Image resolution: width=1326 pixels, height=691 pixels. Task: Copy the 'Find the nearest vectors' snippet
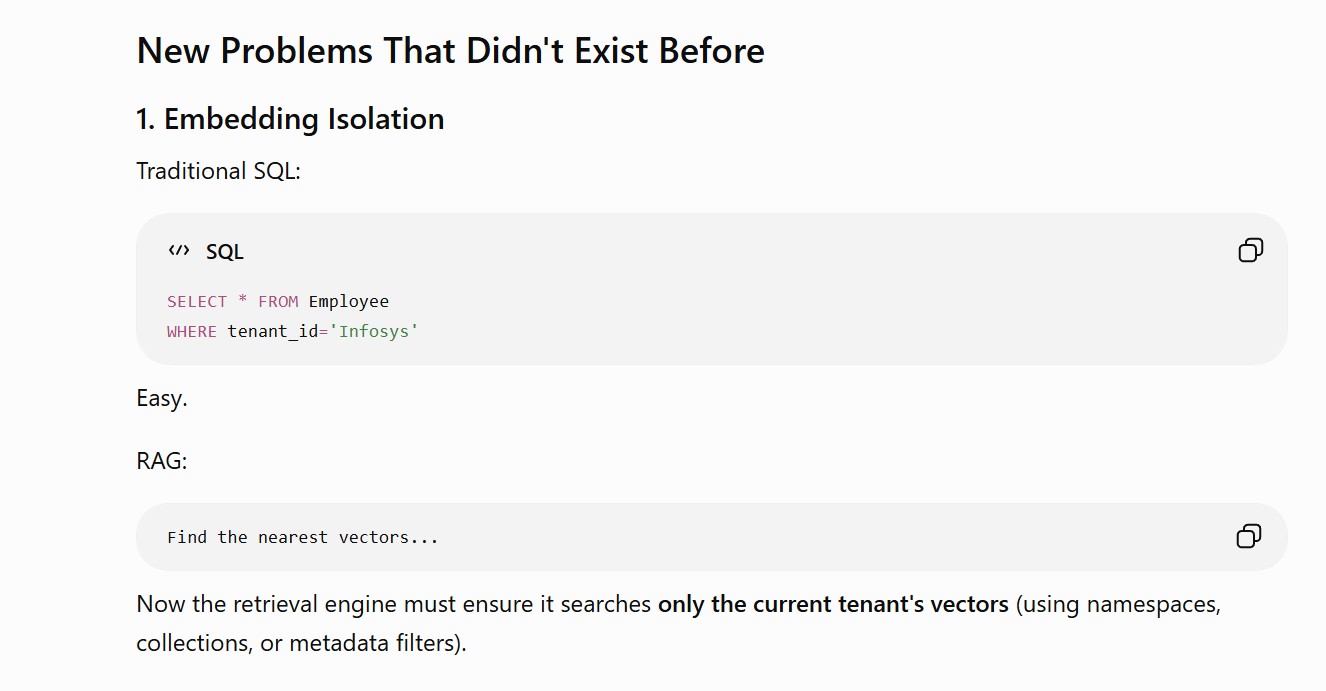coord(1249,536)
